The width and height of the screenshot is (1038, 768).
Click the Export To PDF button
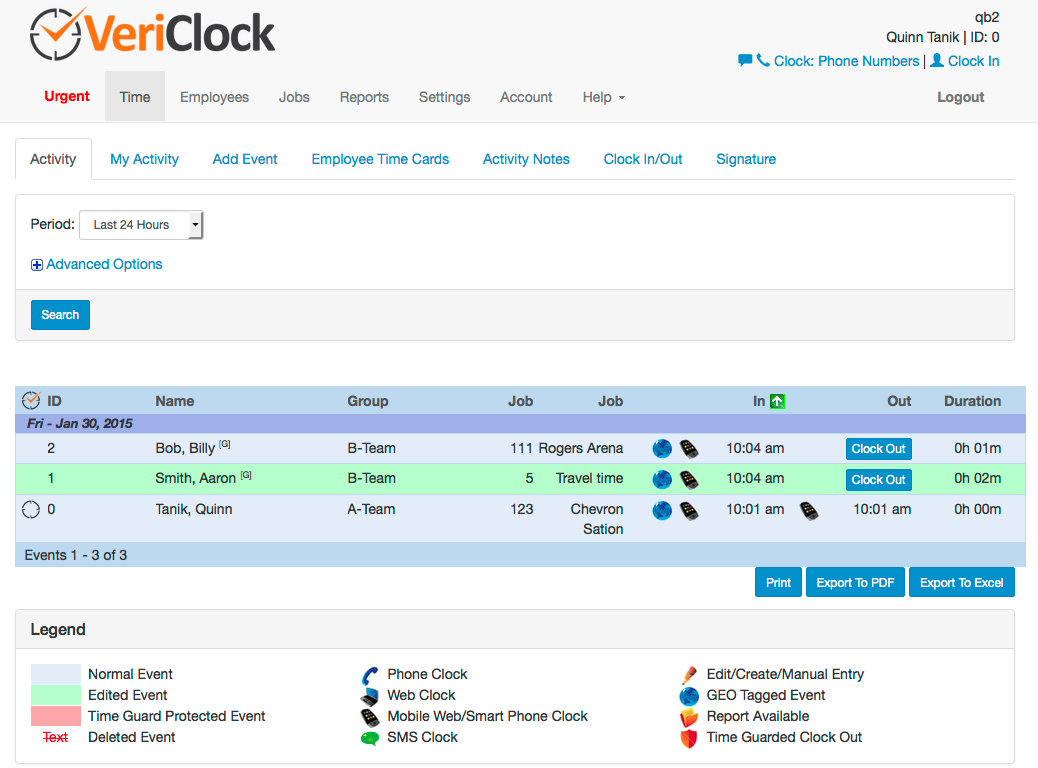pos(854,582)
